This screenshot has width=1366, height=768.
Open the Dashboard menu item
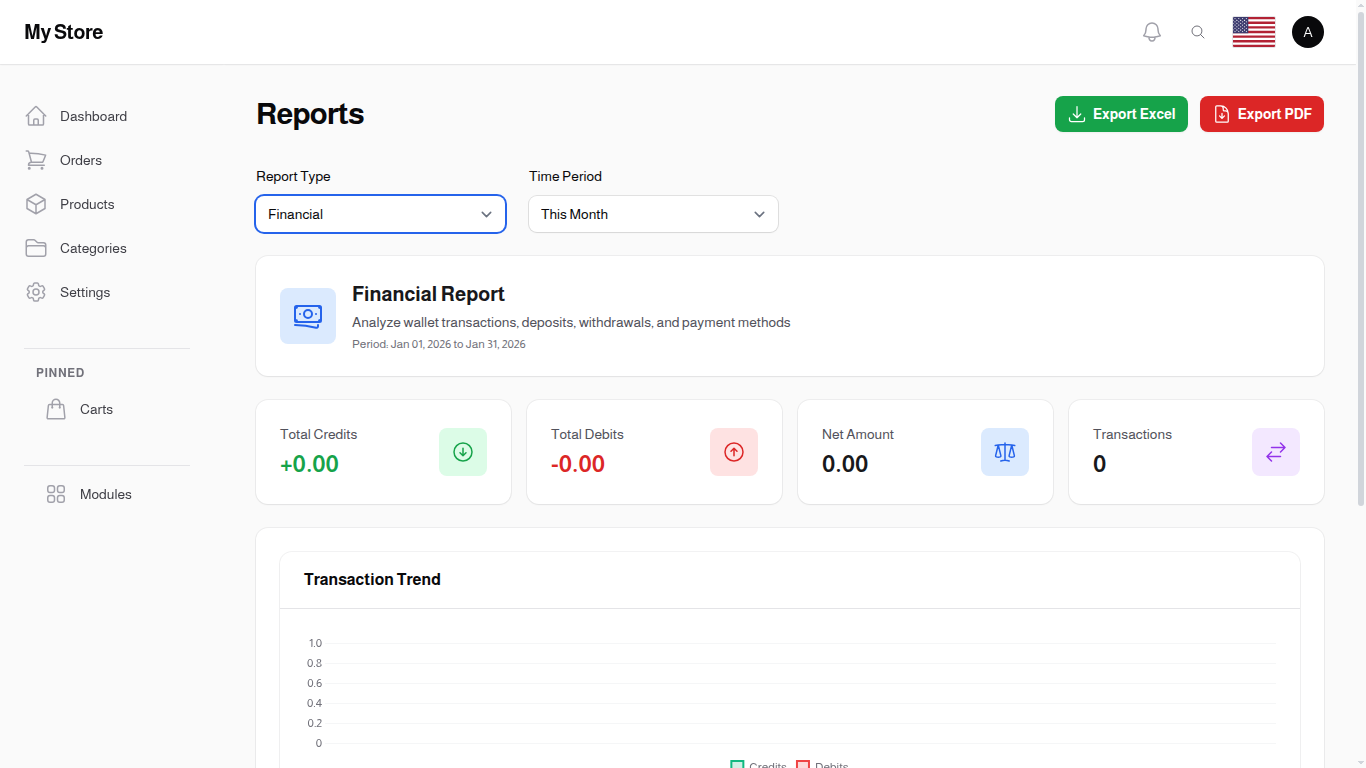click(x=93, y=115)
